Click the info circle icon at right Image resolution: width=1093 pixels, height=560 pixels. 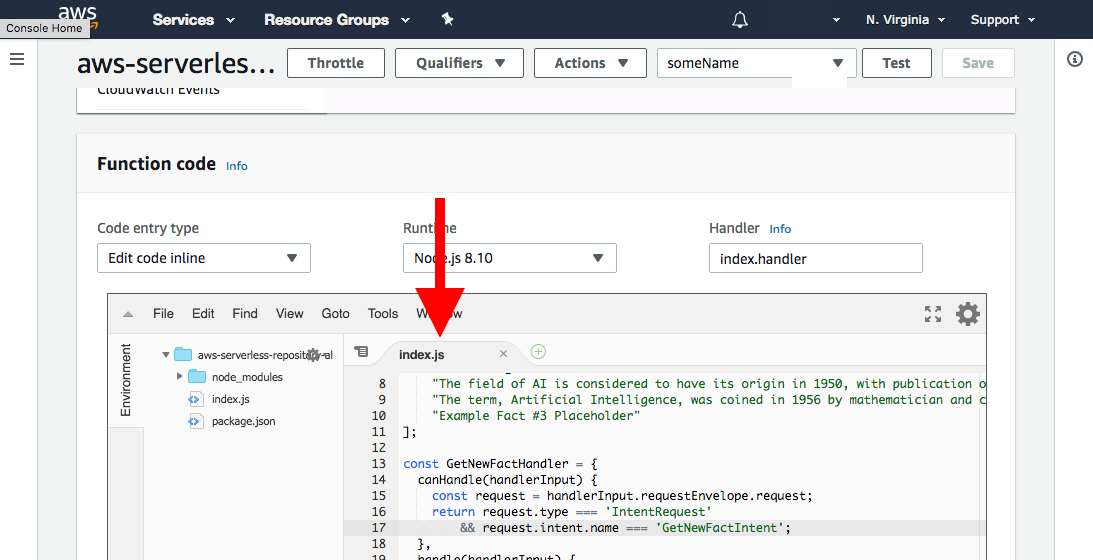(1075, 60)
